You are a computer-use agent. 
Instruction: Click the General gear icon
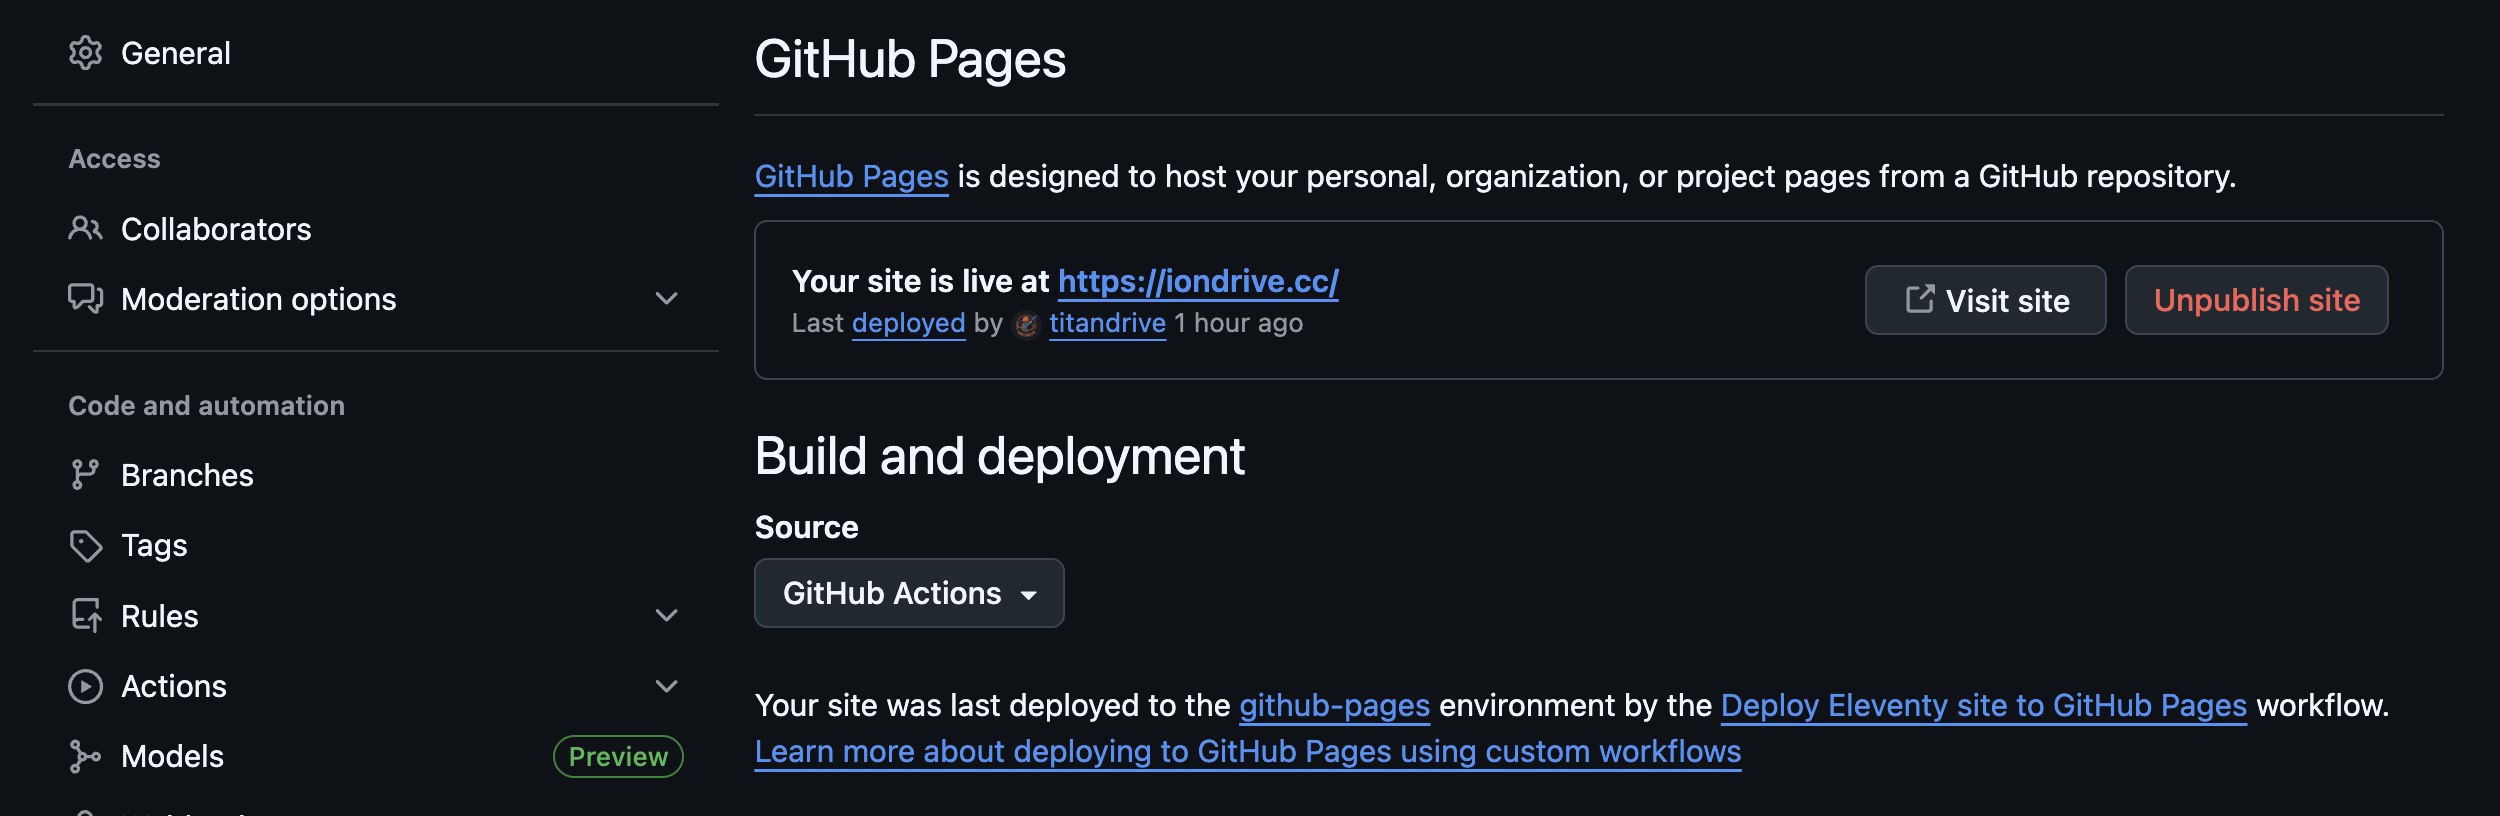click(x=85, y=53)
